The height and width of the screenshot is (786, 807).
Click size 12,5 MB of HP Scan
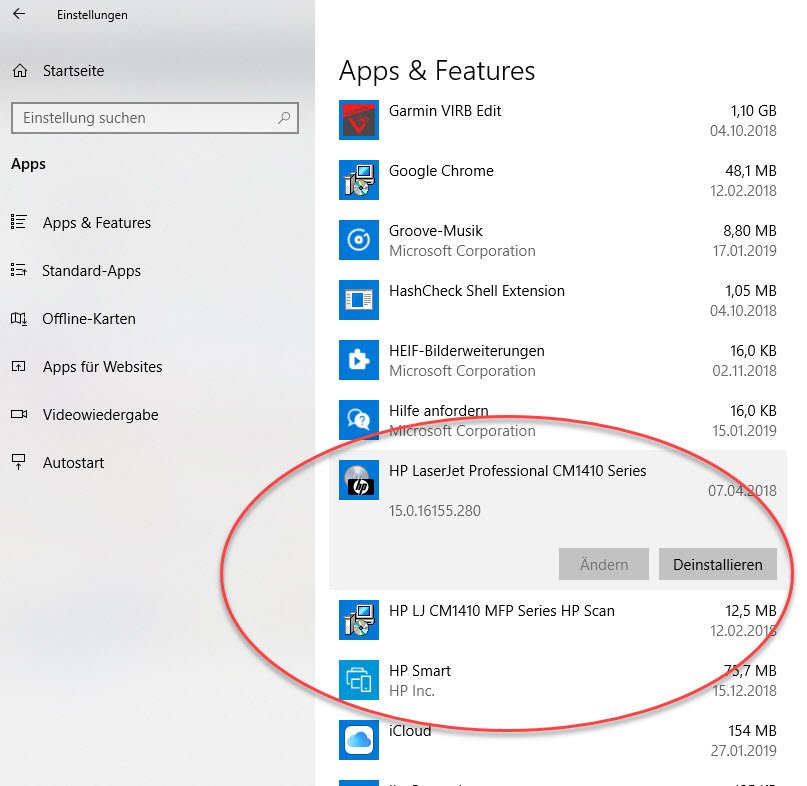coord(750,610)
